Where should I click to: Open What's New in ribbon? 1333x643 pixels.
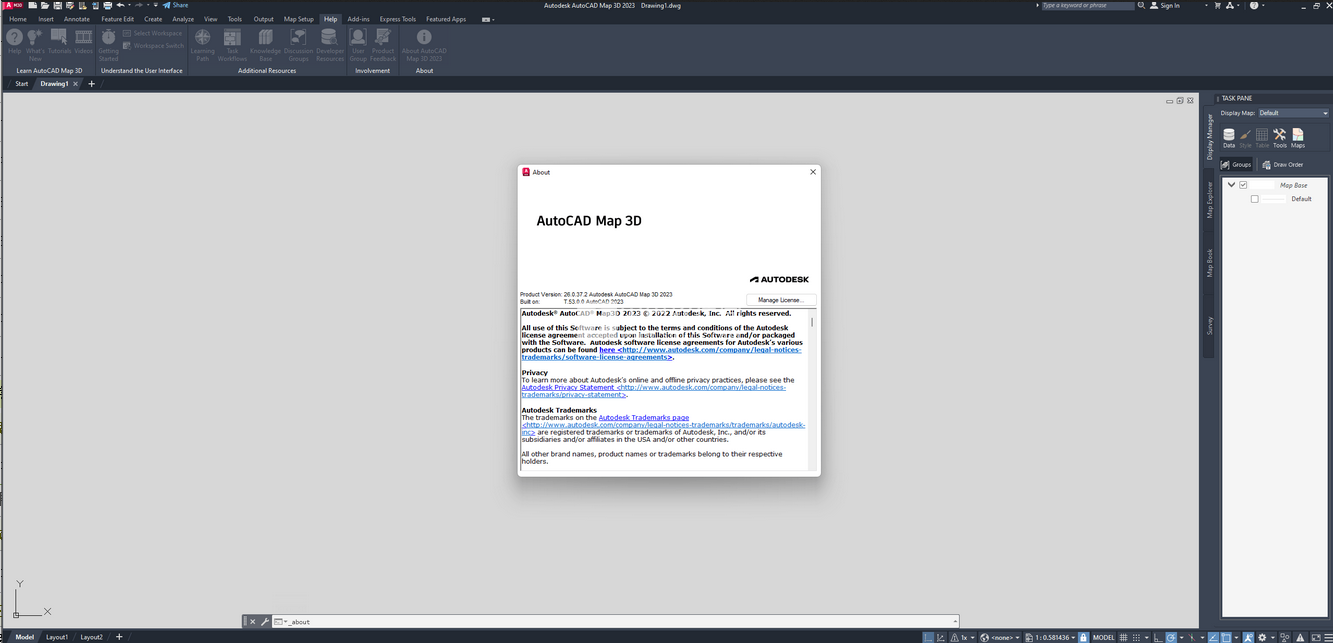click(35, 44)
